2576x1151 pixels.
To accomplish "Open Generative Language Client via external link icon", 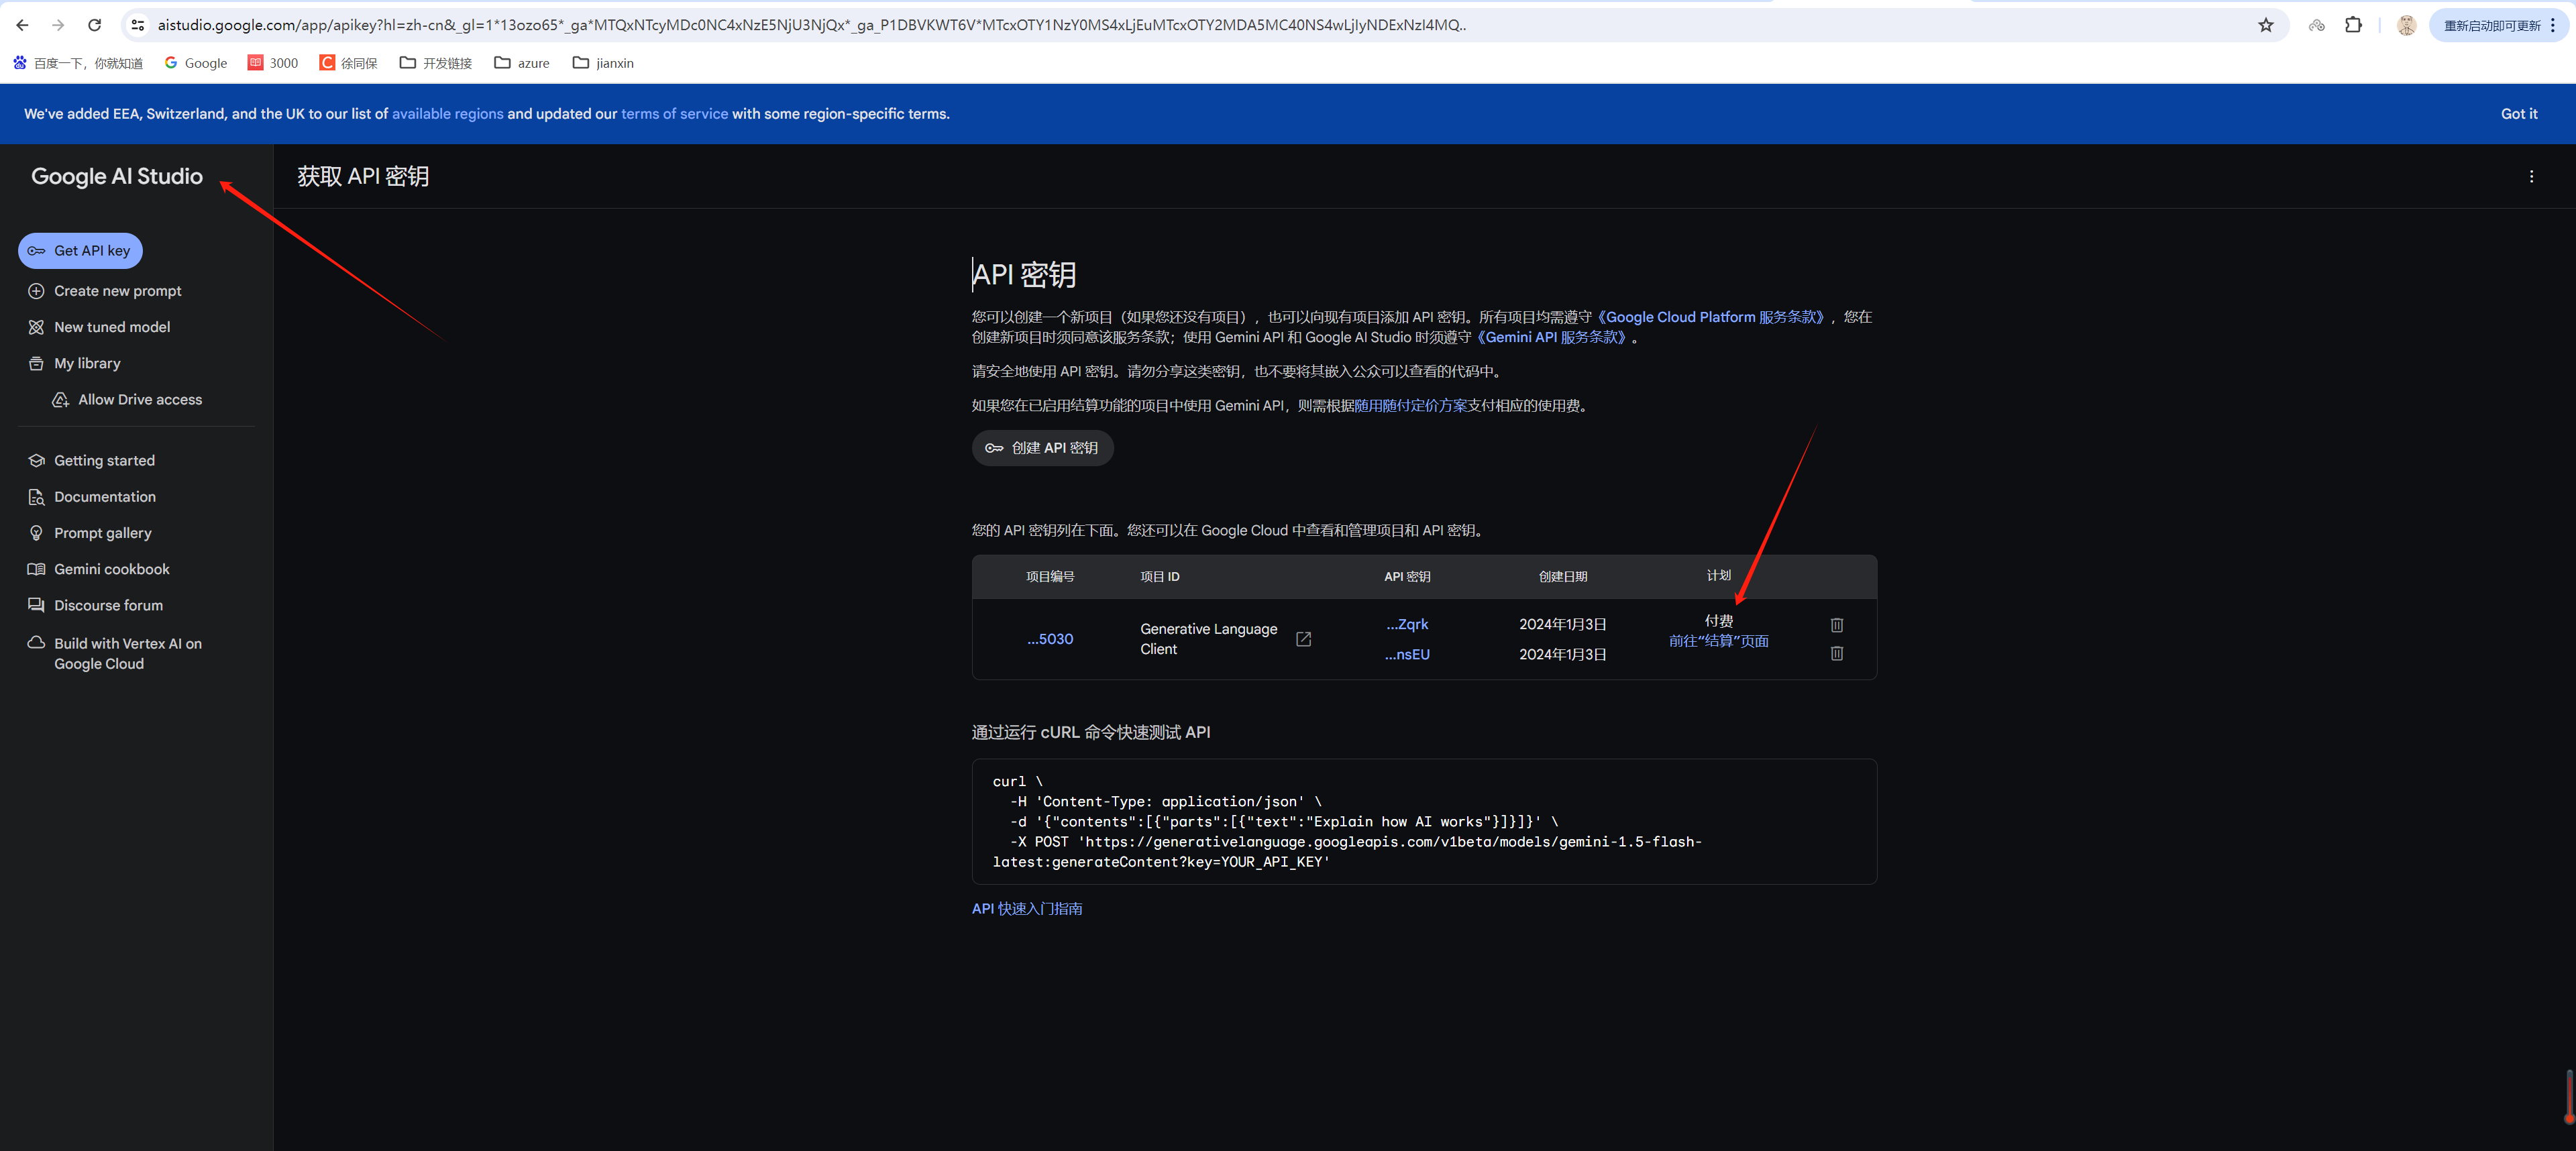I will pos(1303,638).
